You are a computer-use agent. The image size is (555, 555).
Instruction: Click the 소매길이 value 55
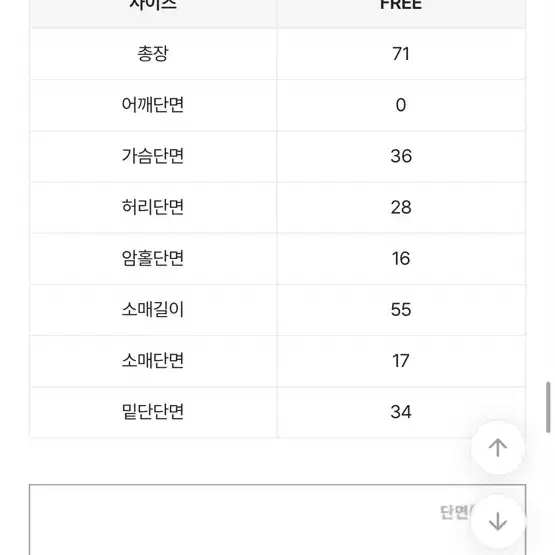pos(401,310)
